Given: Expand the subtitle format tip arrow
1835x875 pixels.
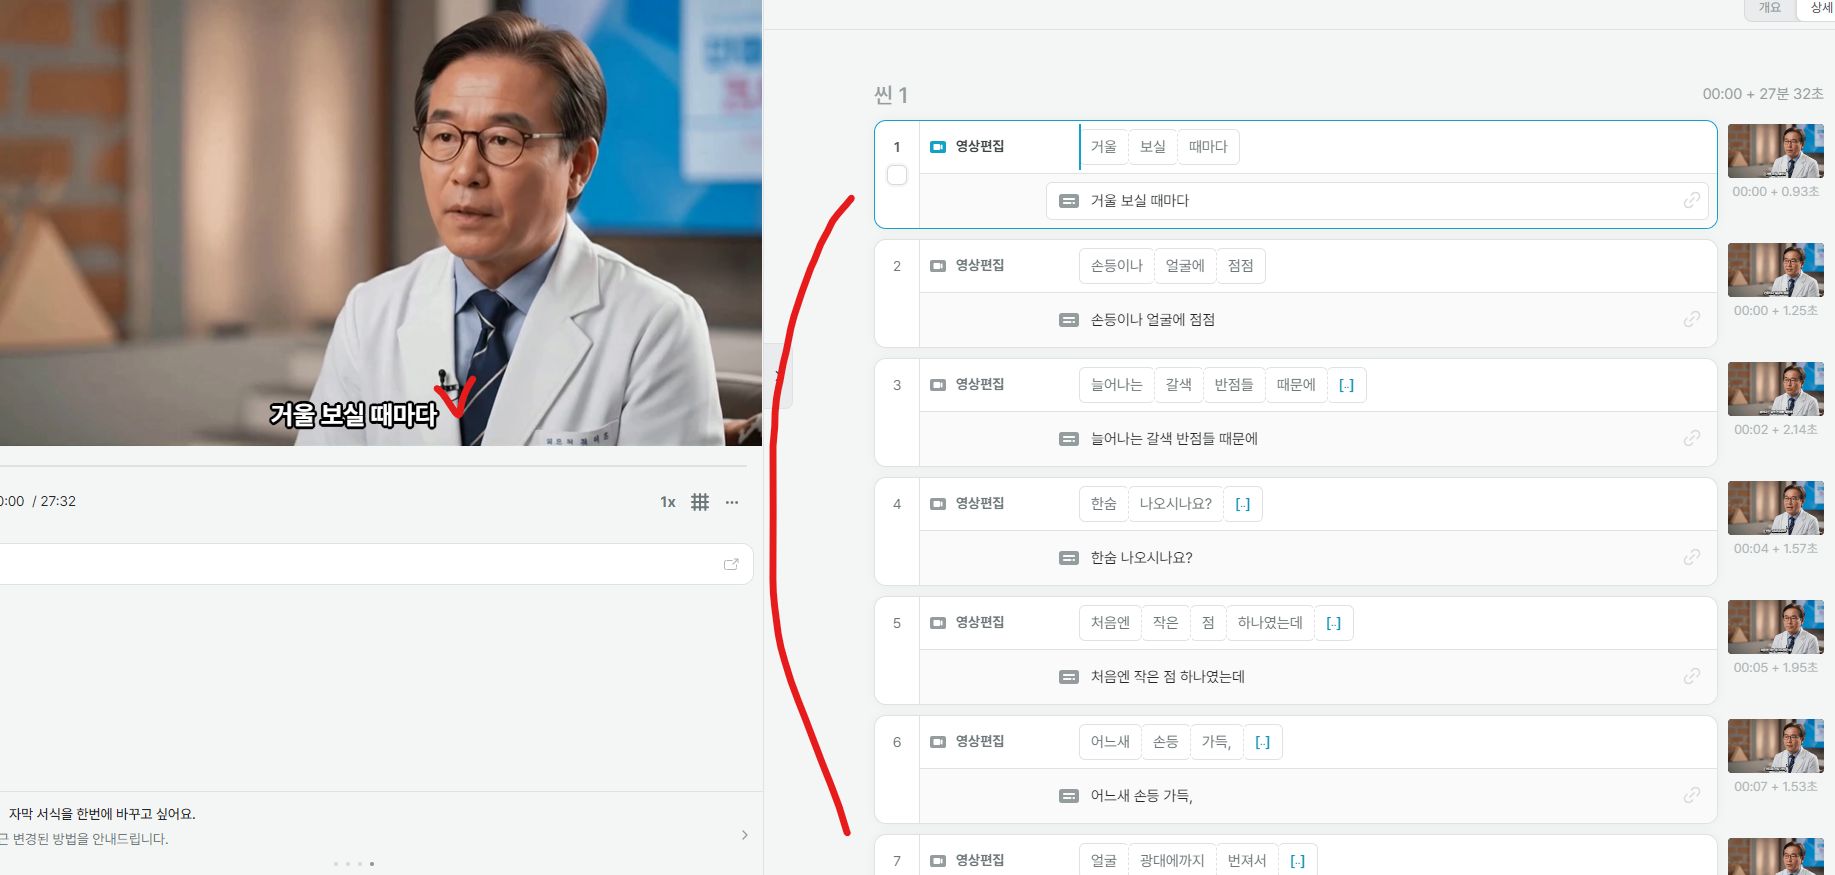Looking at the screenshot, I should click(x=744, y=835).
